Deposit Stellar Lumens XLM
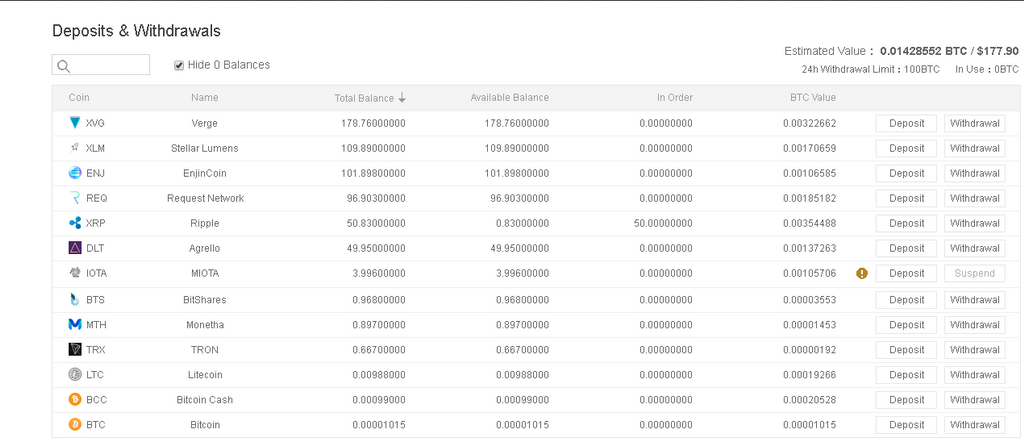The height and width of the screenshot is (443, 1024). 906,148
